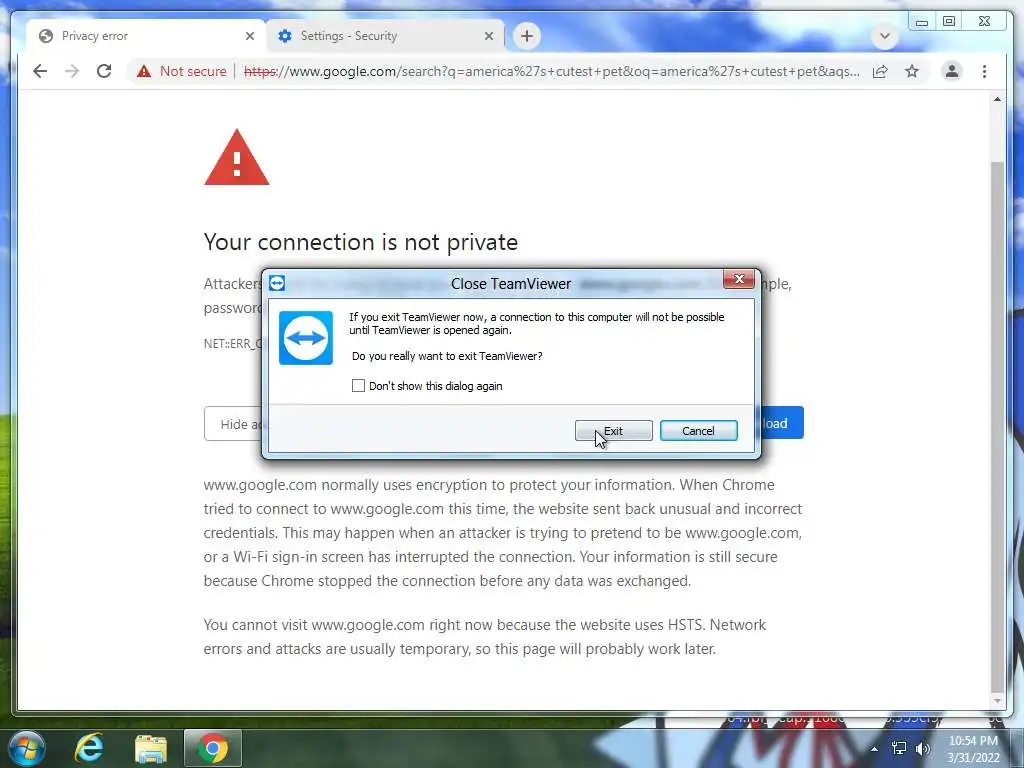Launch Internet Explorer from taskbar
This screenshot has width=1024, height=768.
tap(89, 747)
